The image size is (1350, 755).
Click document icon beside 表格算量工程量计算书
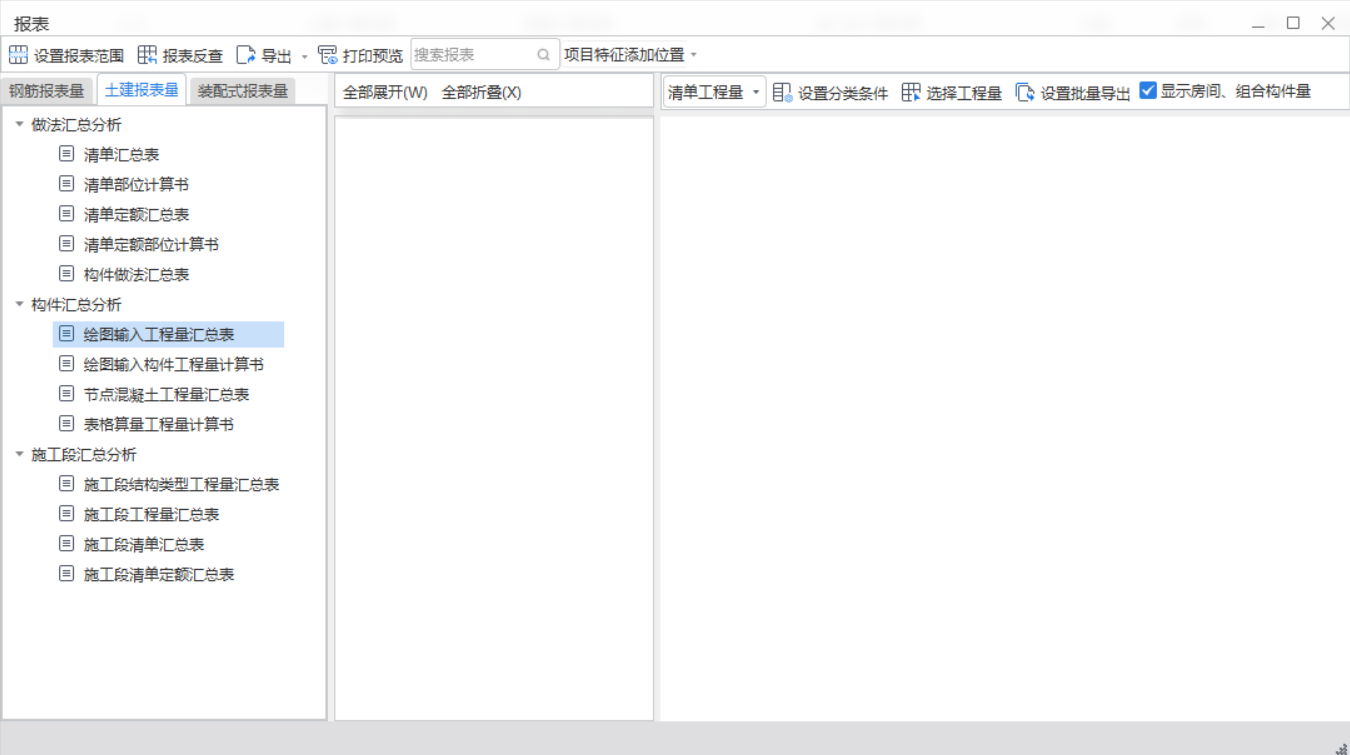click(x=66, y=424)
